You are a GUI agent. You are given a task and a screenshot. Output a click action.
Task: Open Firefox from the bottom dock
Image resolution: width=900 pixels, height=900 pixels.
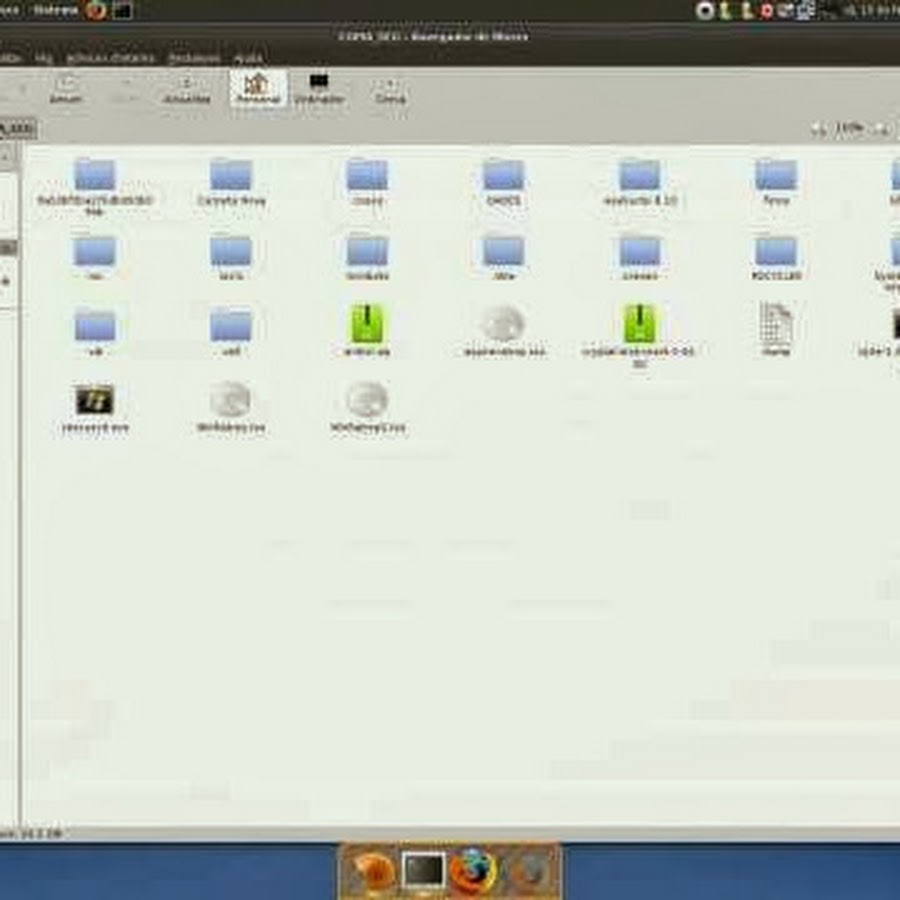pos(472,871)
